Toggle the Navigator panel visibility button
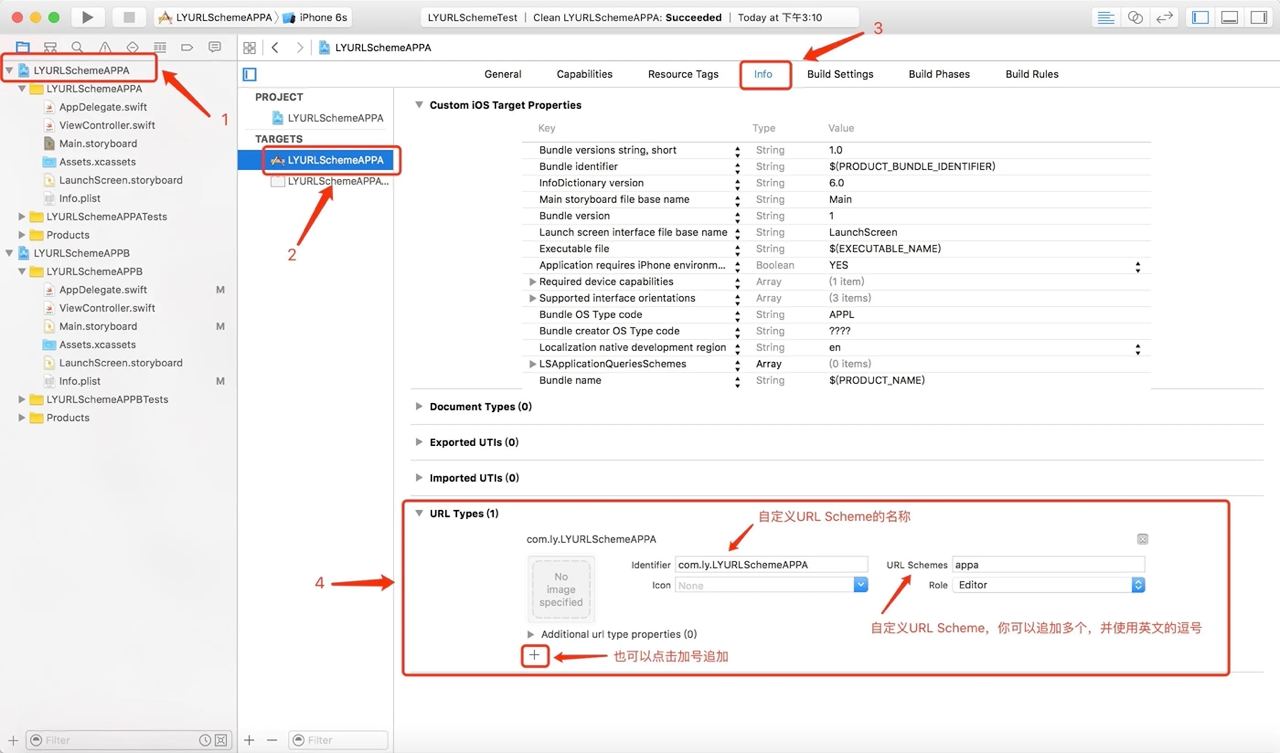This screenshot has width=1280, height=753. click(x=1201, y=17)
